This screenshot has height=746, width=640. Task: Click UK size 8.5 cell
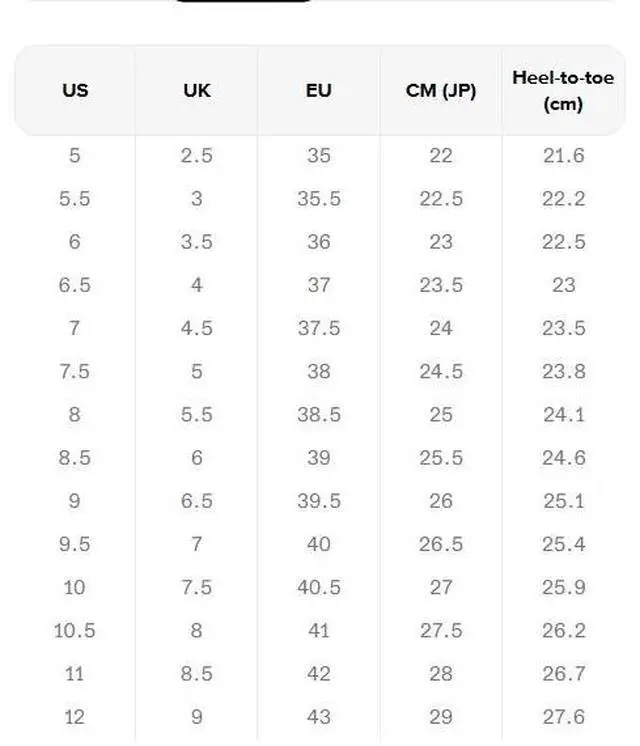pyautogui.click(x=197, y=674)
